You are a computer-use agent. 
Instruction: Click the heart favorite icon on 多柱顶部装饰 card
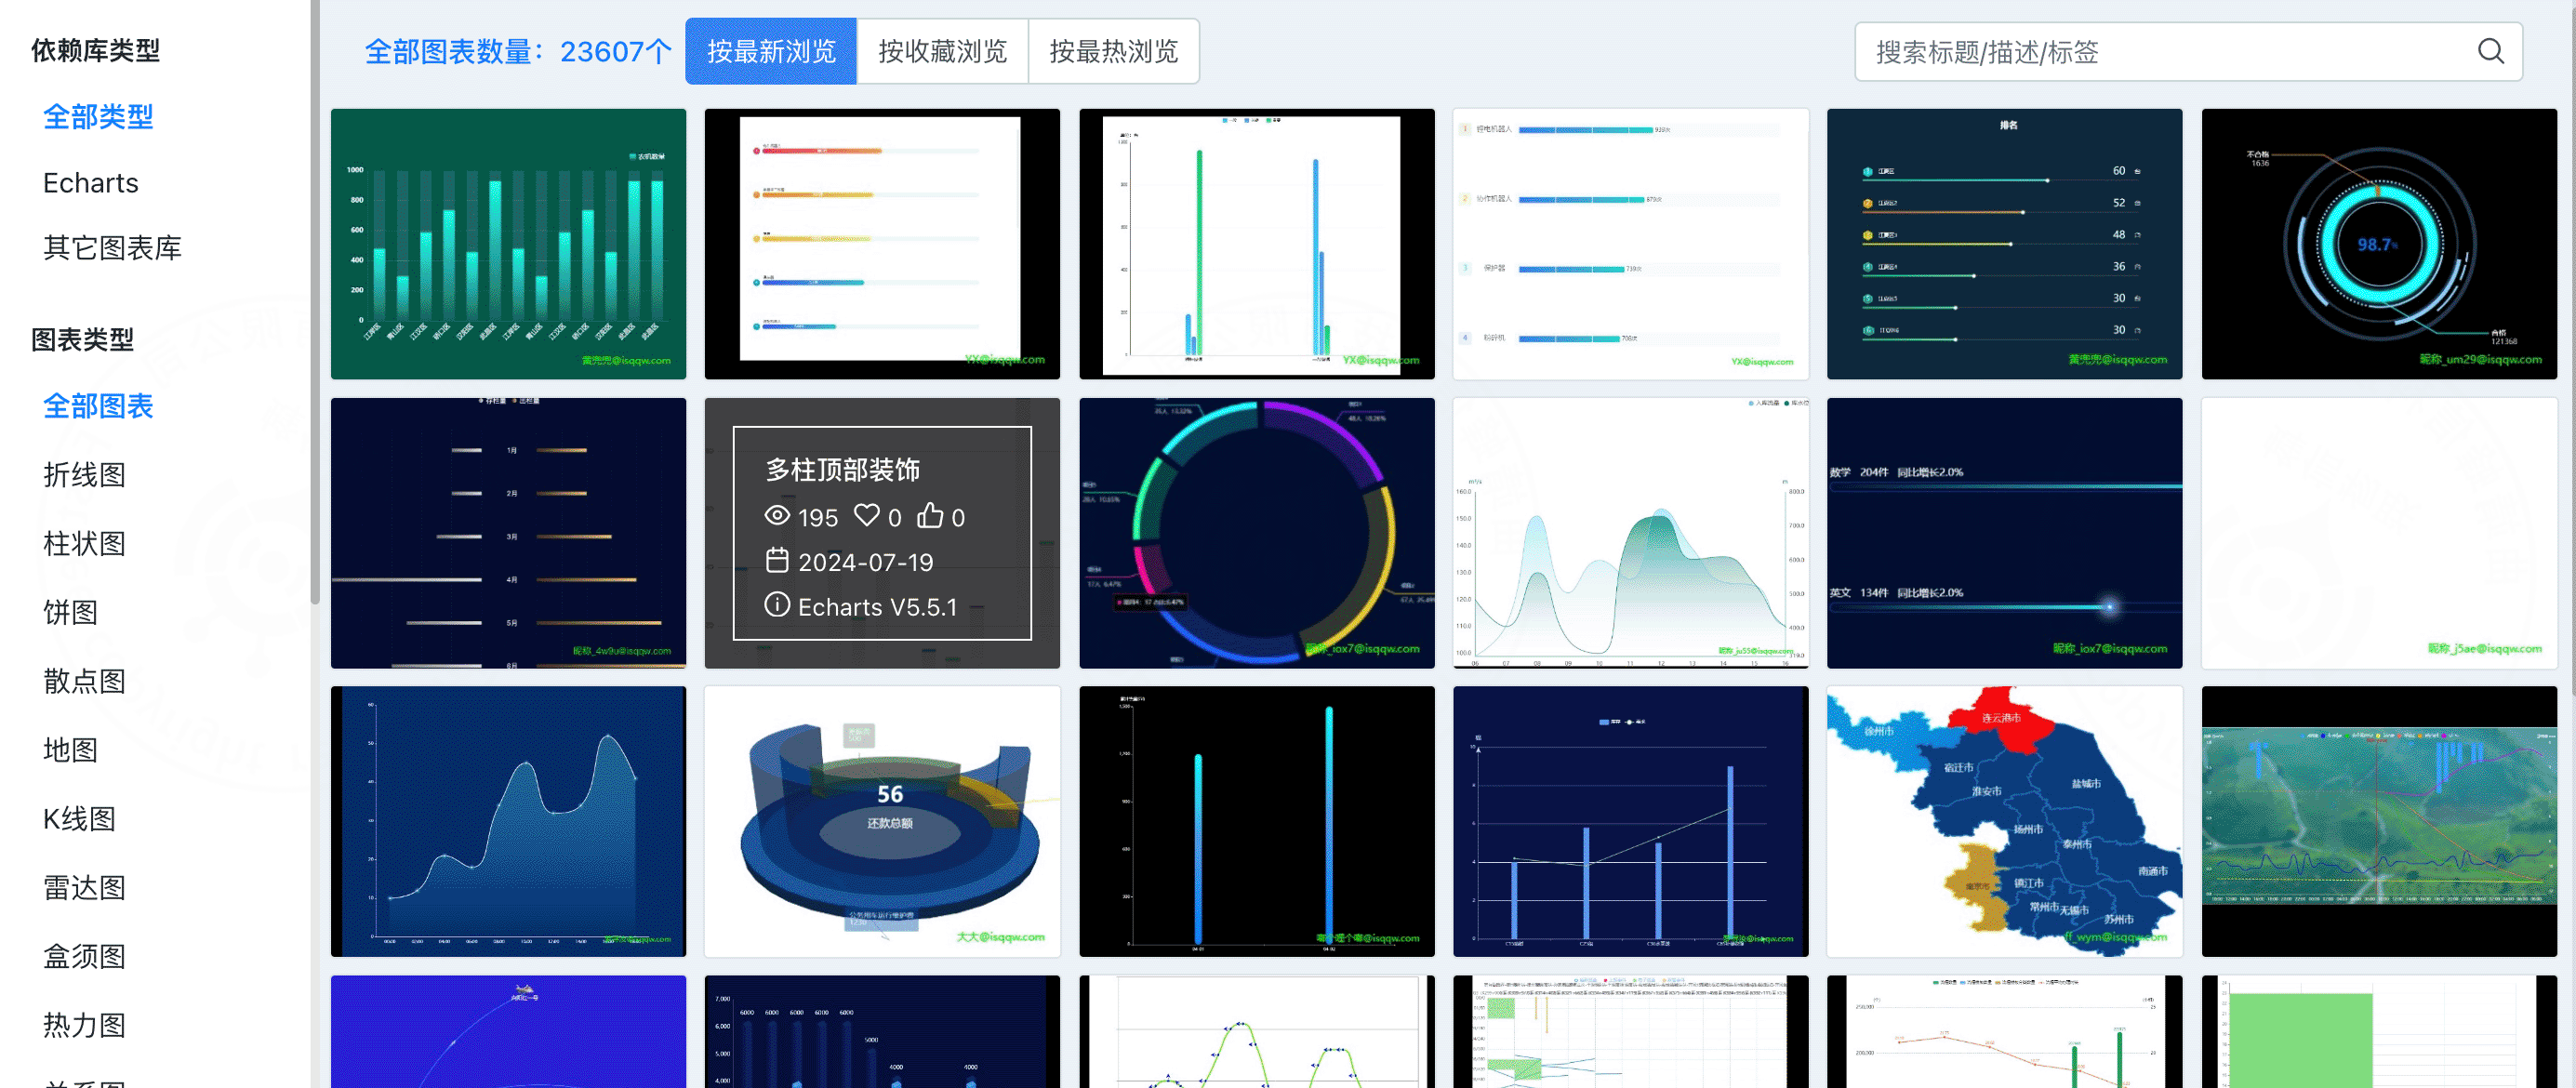[x=866, y=515]
